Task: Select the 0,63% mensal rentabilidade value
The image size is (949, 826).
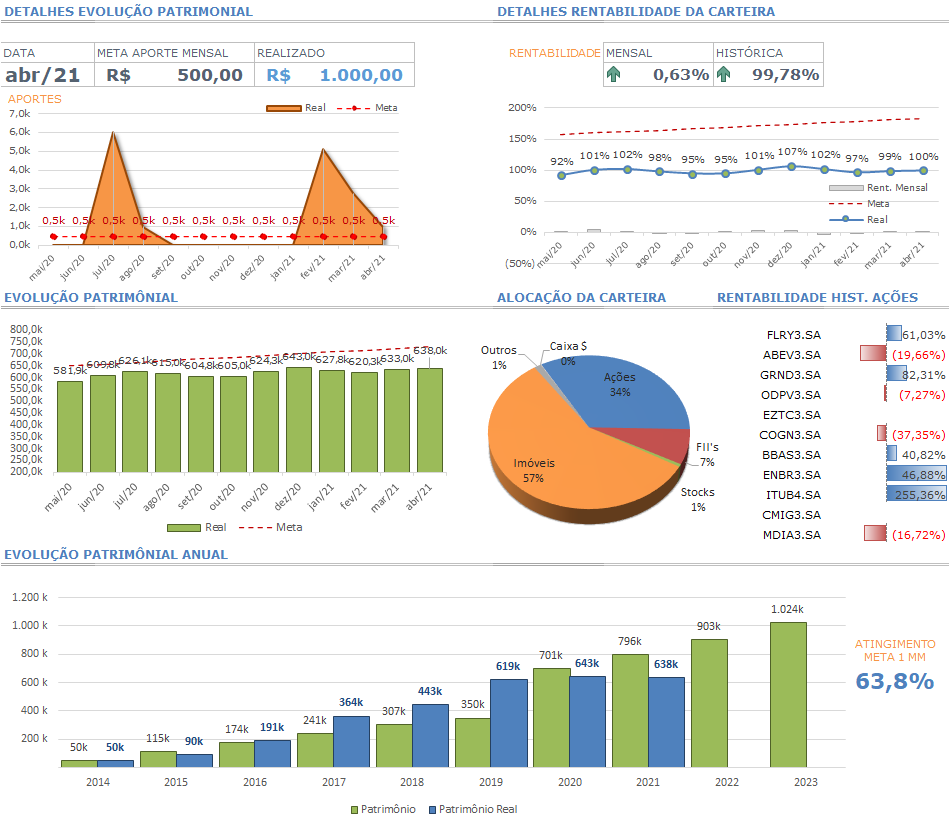Action: [681, 74]
